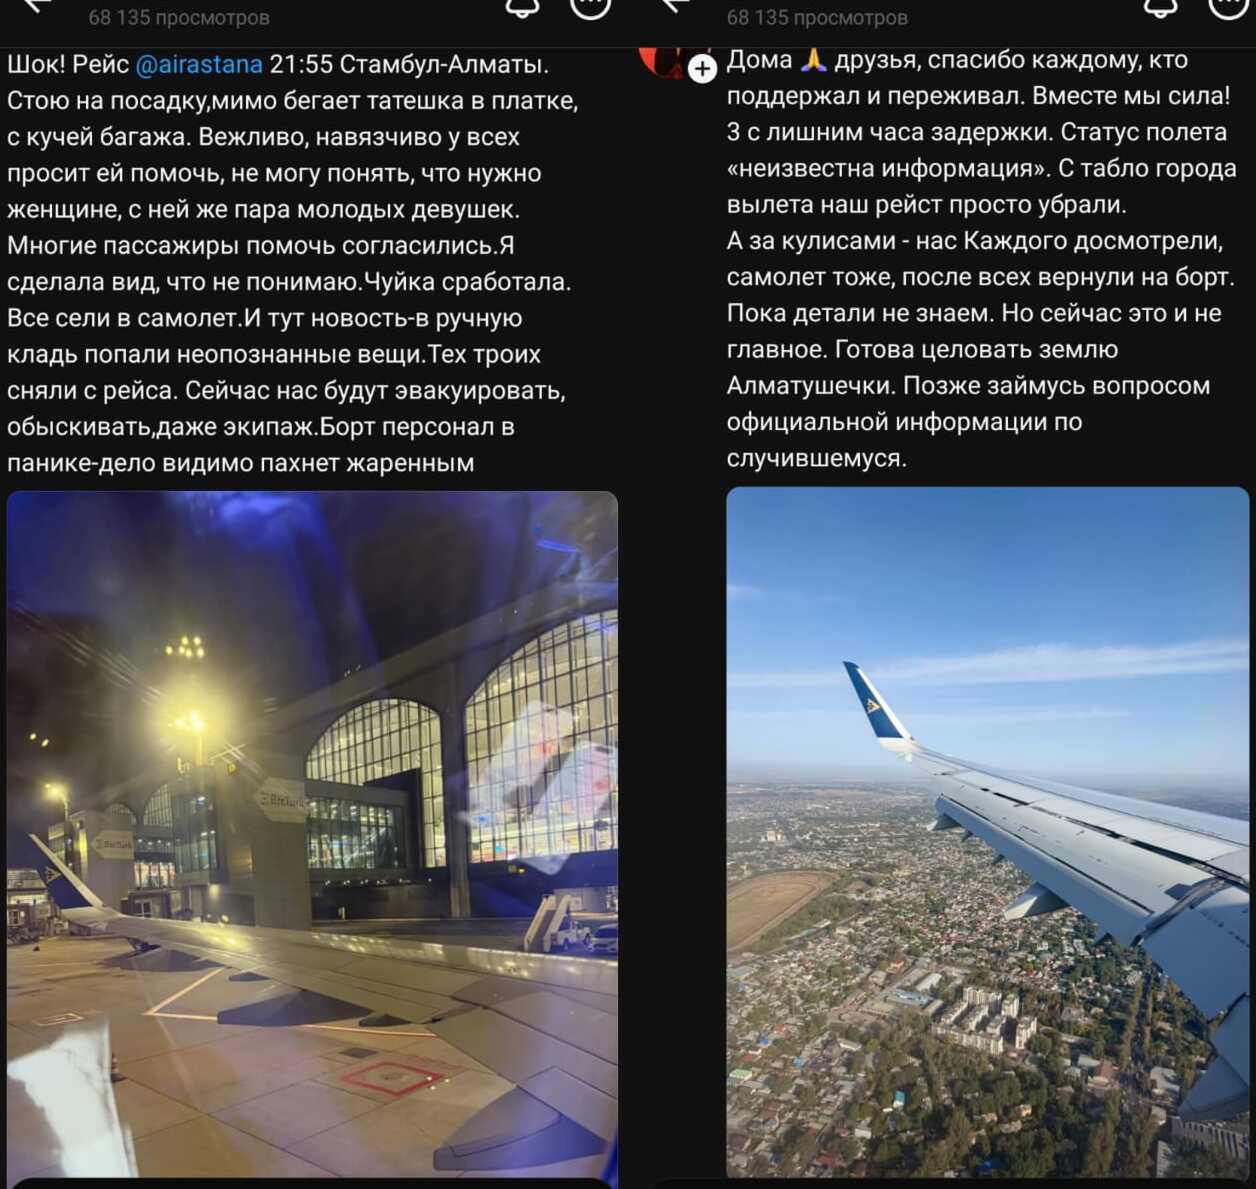1256x1189 pixels.
Task: Tap the notification bell above right post
Action: tap(1160, 7)
